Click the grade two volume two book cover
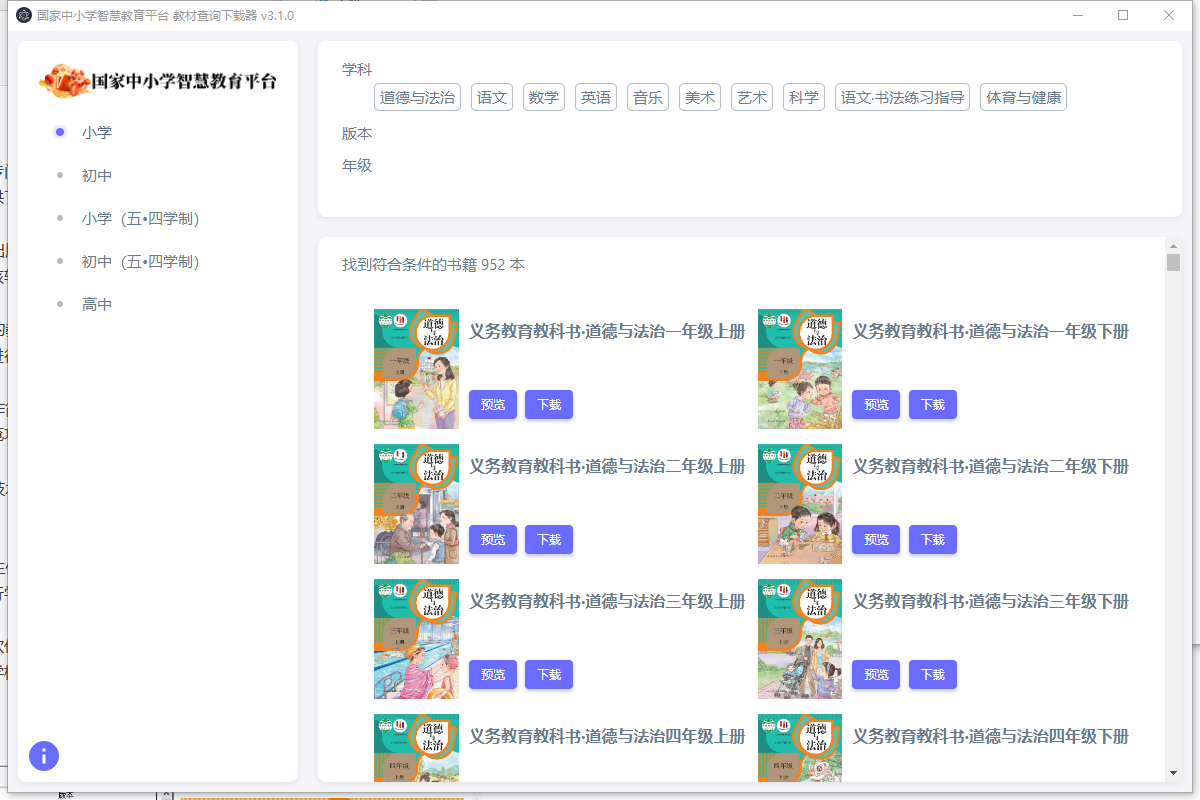The width and height of the screenshot is (1200, 800). point(799,504)
